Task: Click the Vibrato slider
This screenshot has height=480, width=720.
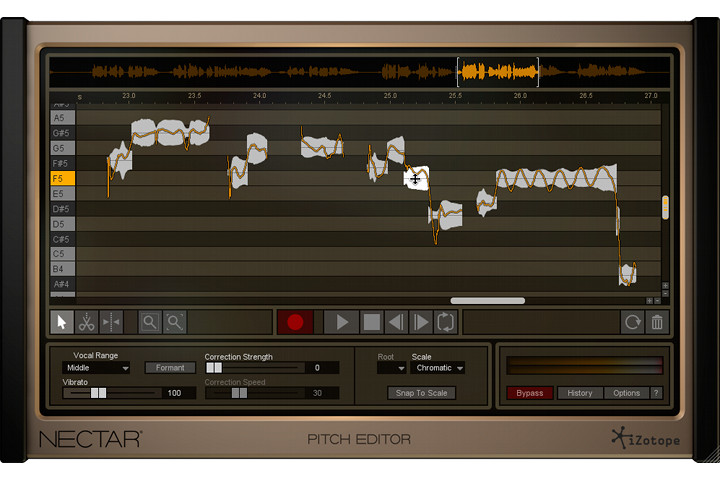Action: click(110, 393)
